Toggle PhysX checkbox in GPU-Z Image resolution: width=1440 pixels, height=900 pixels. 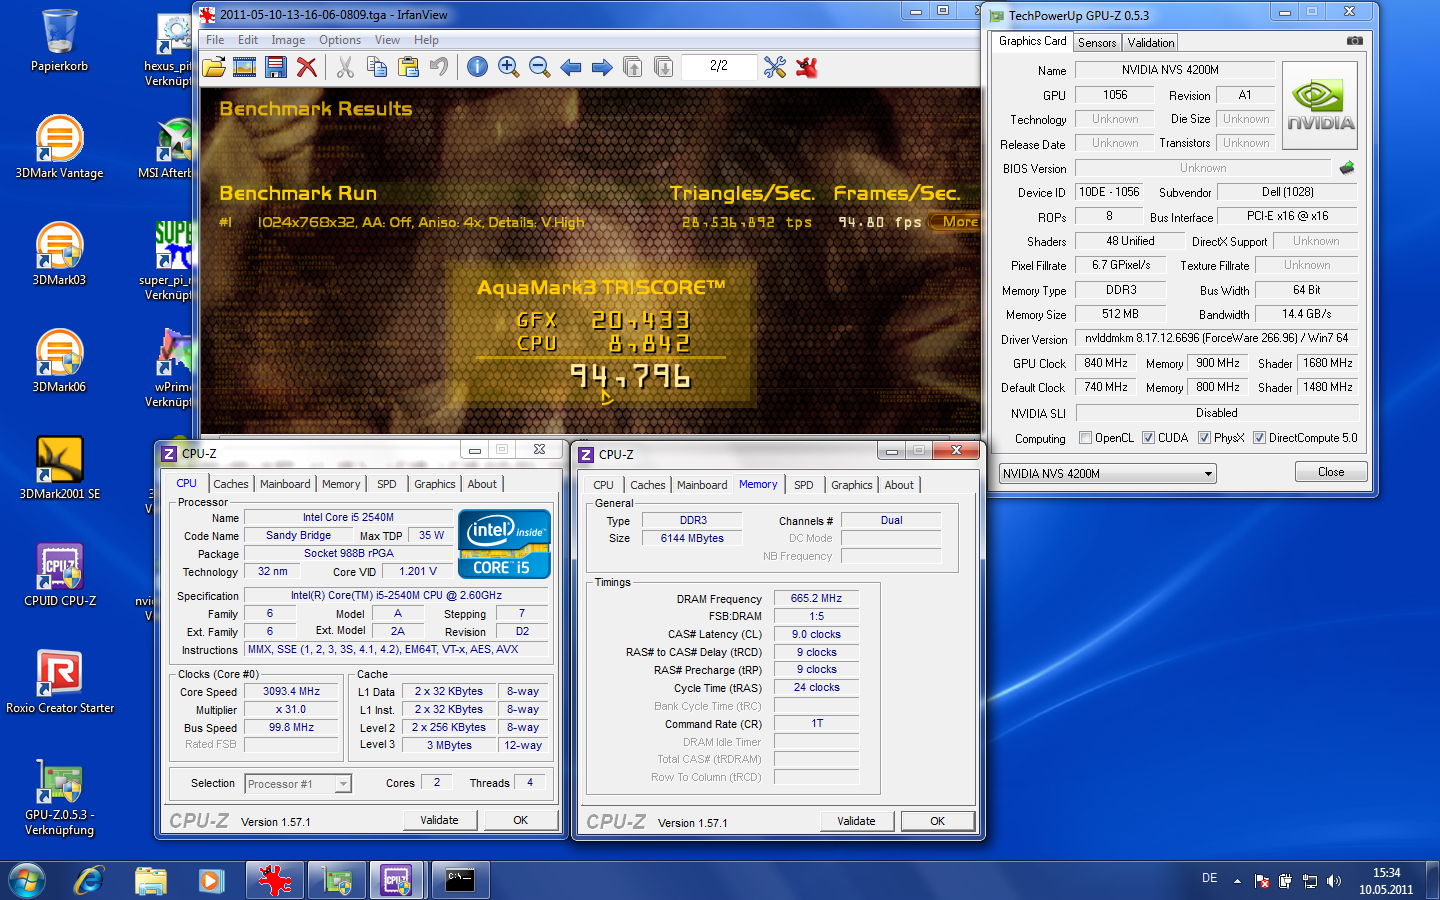[x=1205, y=438]
